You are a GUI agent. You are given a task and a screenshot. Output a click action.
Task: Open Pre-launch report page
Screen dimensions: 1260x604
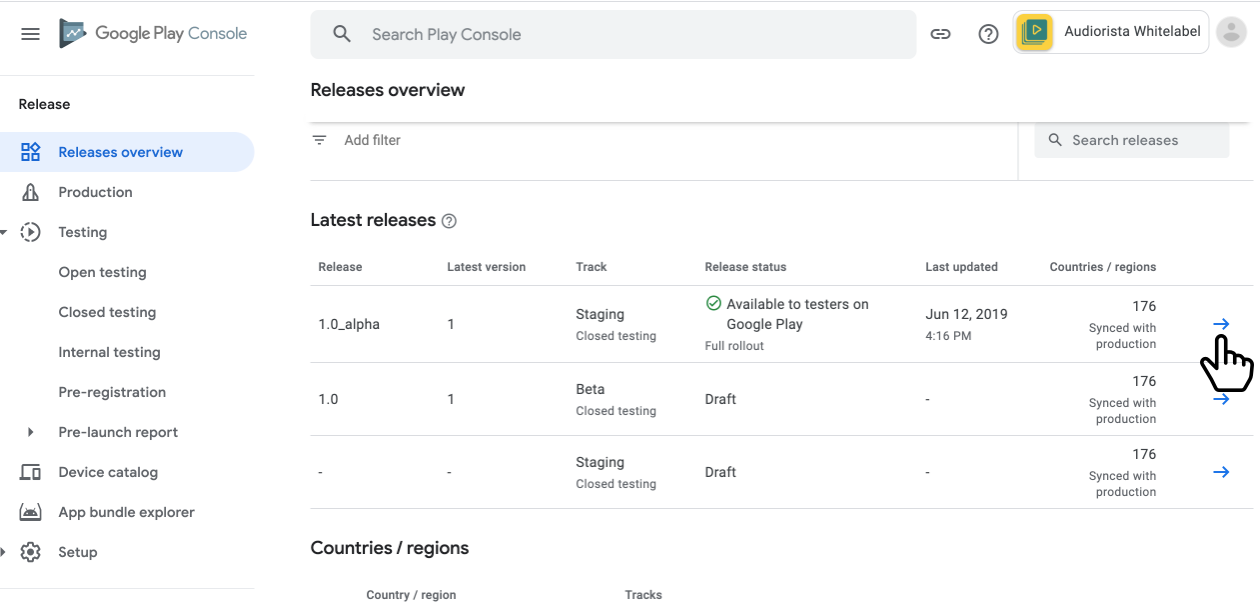118,432
